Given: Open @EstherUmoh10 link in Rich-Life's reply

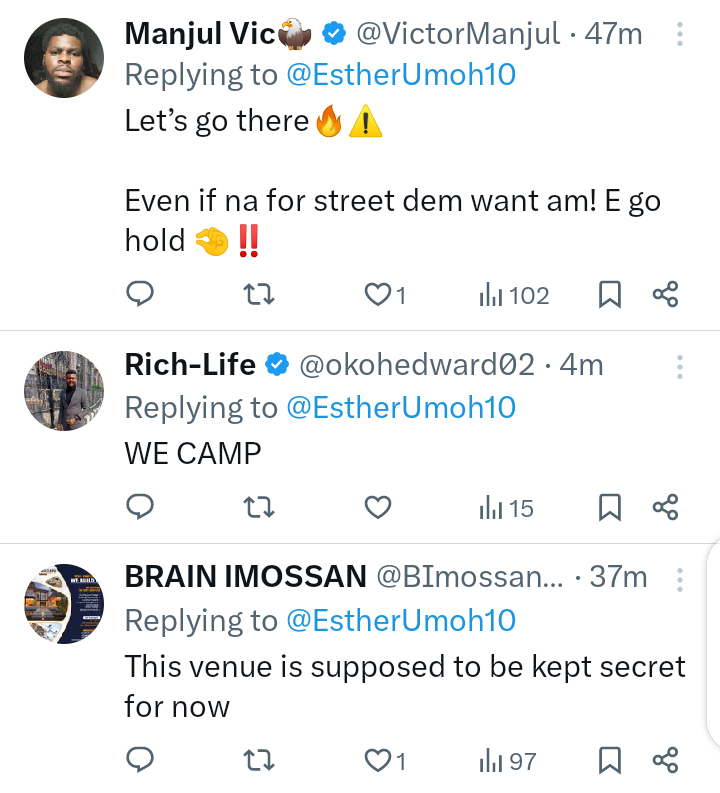Looking at the screenshot, I should point(401,407).
